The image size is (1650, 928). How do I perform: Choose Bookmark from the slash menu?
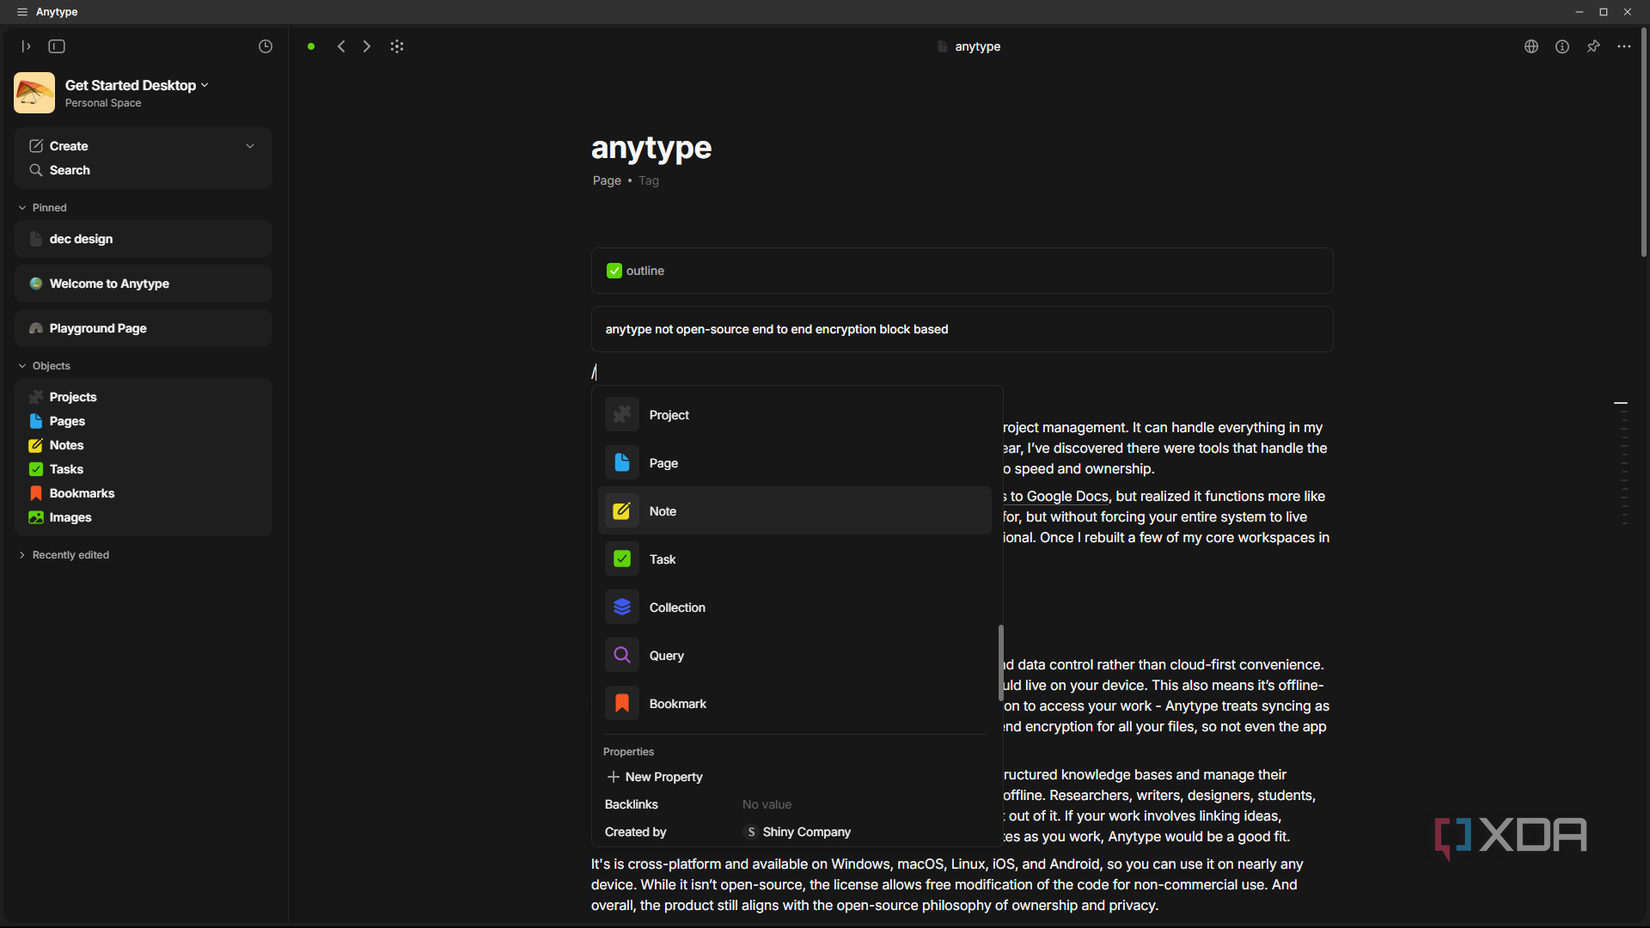coord(795,703)
